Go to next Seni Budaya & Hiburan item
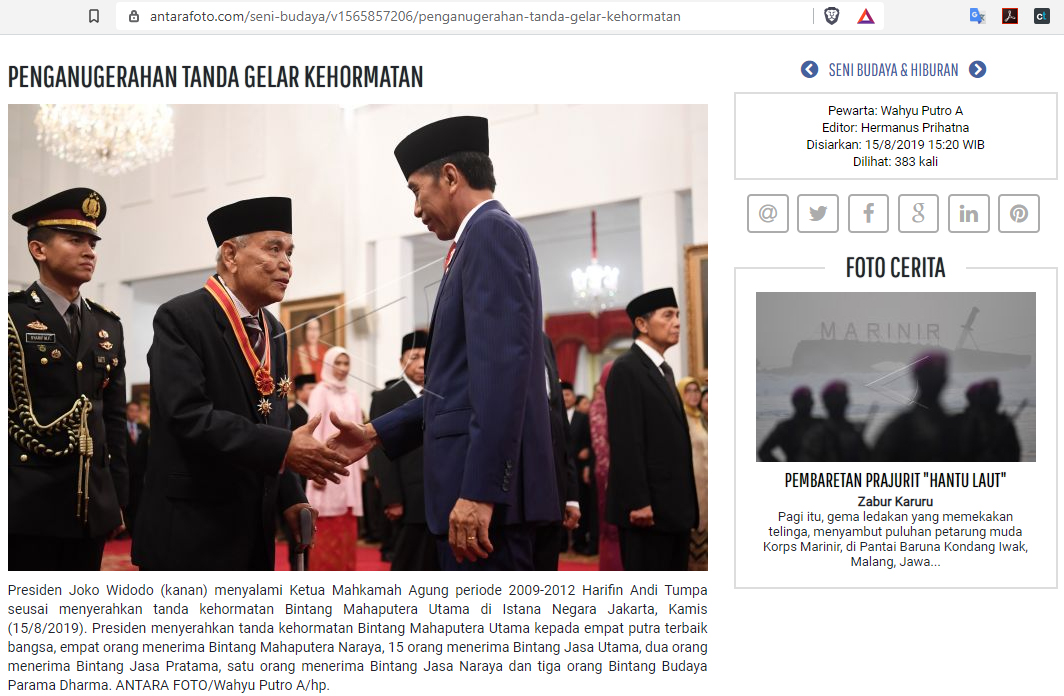 978,70
